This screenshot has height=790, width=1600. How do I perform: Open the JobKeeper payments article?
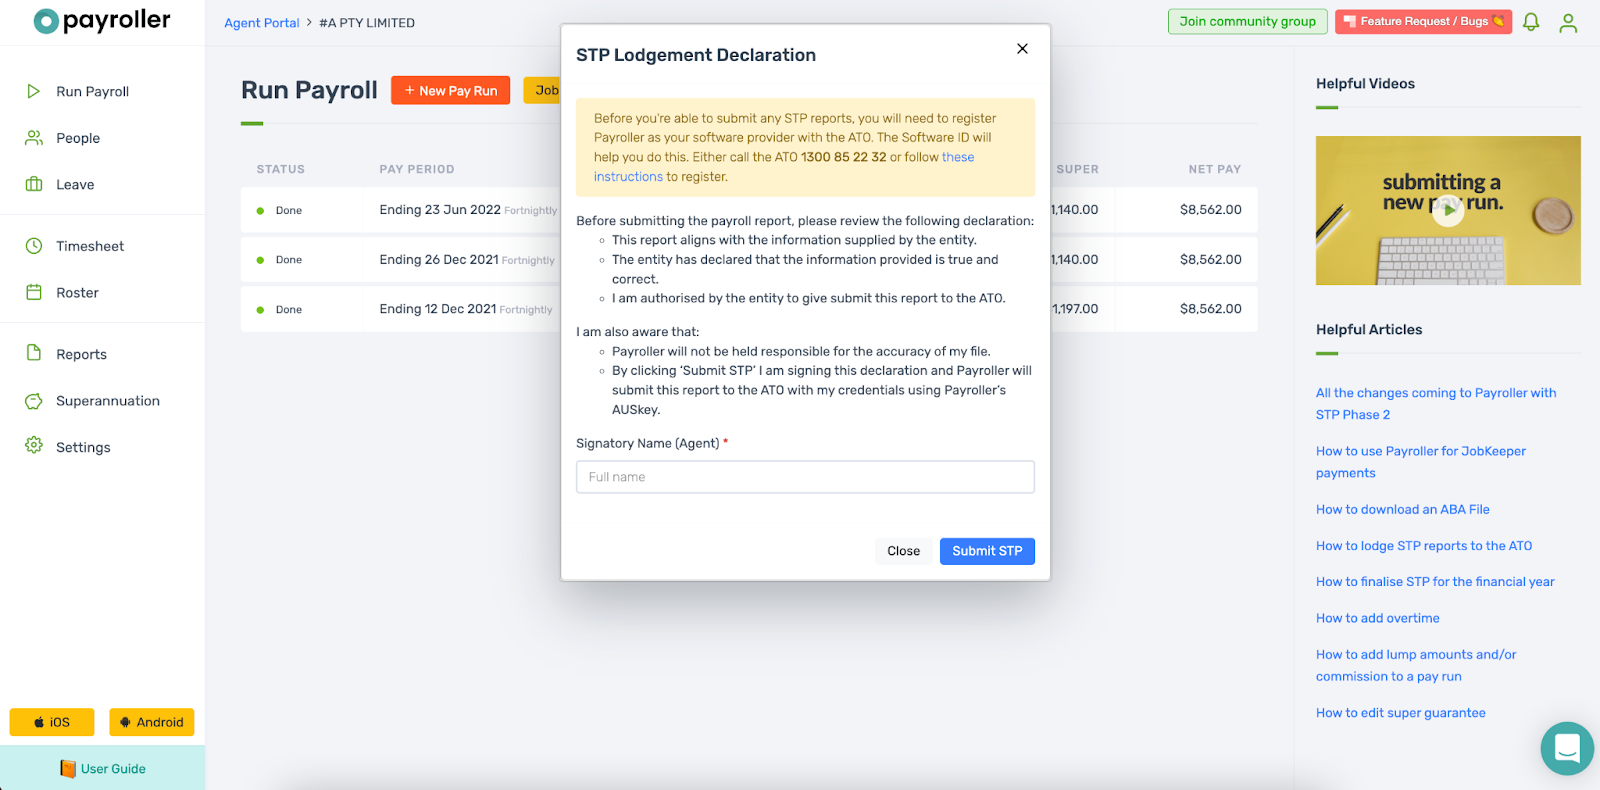point(1421,462)
